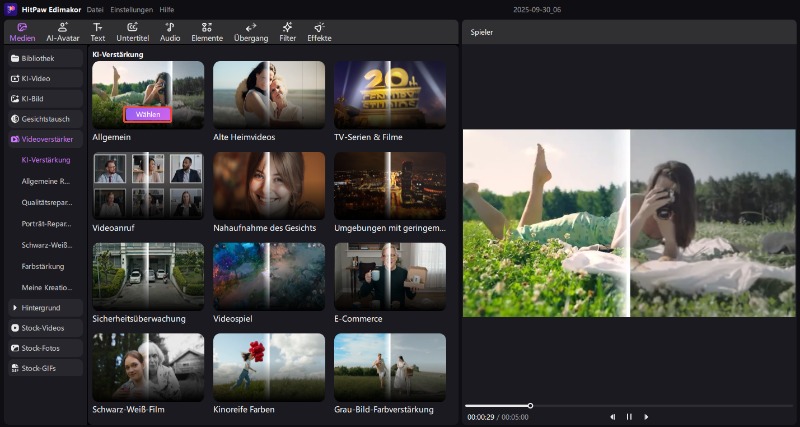Screen dimensions: 800x427
Task: Select Schwarz-Weiß sidebar sub-item
Action: point(45,245)
